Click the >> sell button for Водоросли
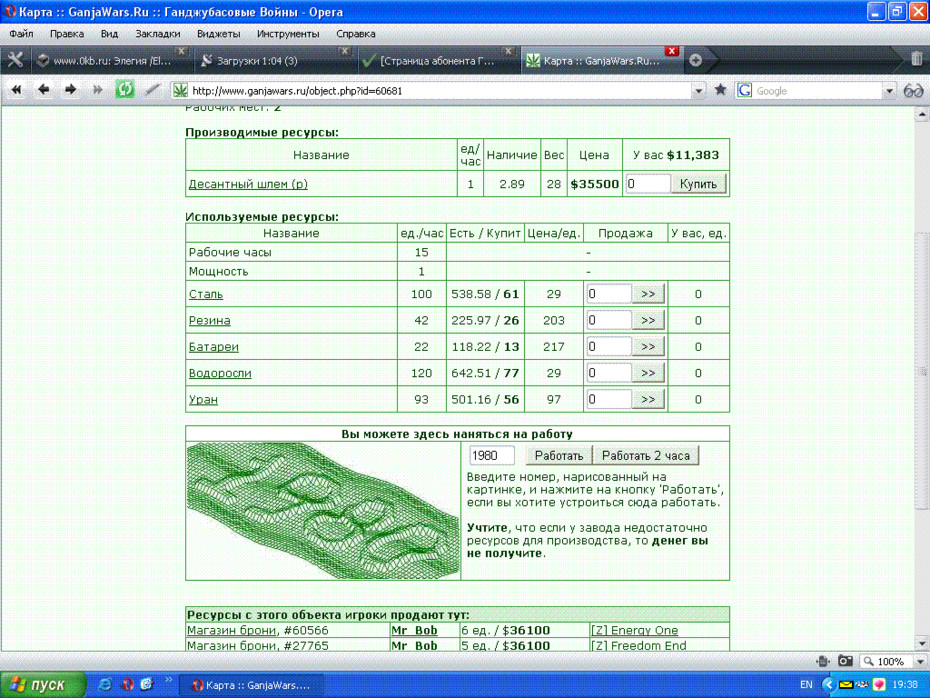Viewport: 930px width, 698px height. [x=648, y=373]
